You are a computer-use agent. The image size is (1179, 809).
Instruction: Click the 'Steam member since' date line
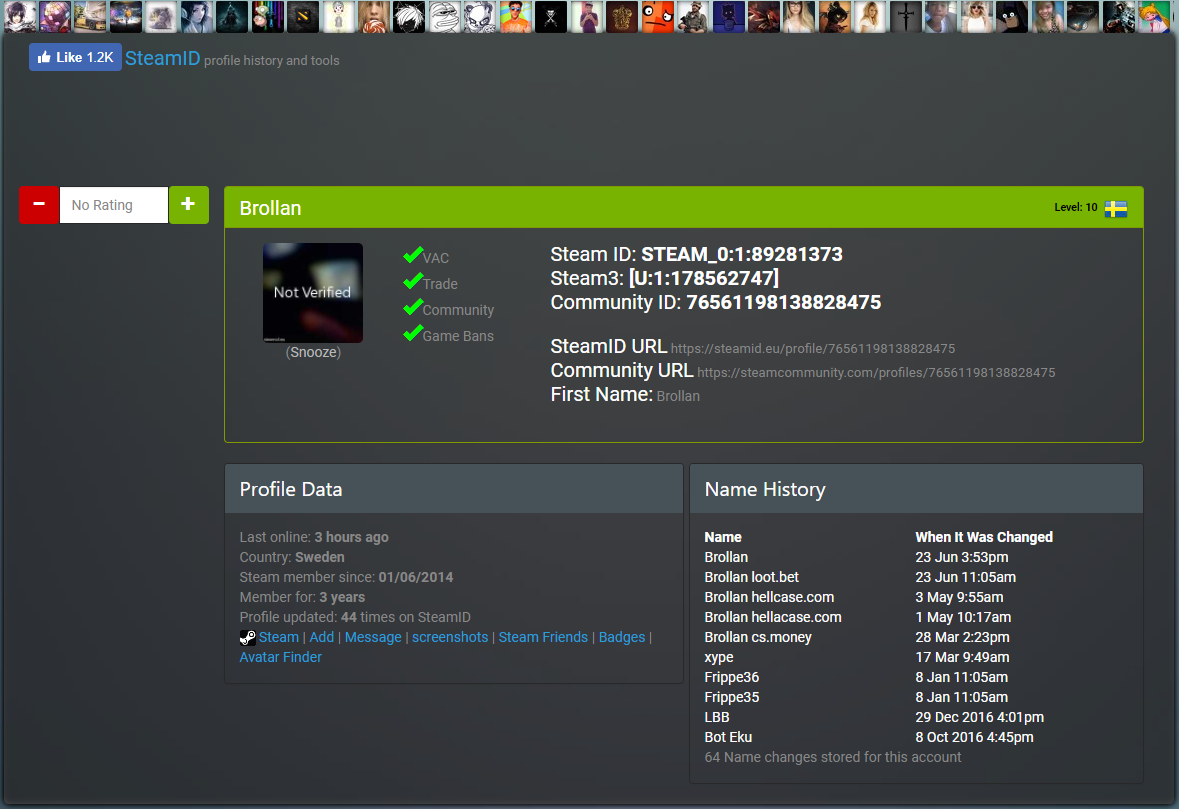coord(346,577)
